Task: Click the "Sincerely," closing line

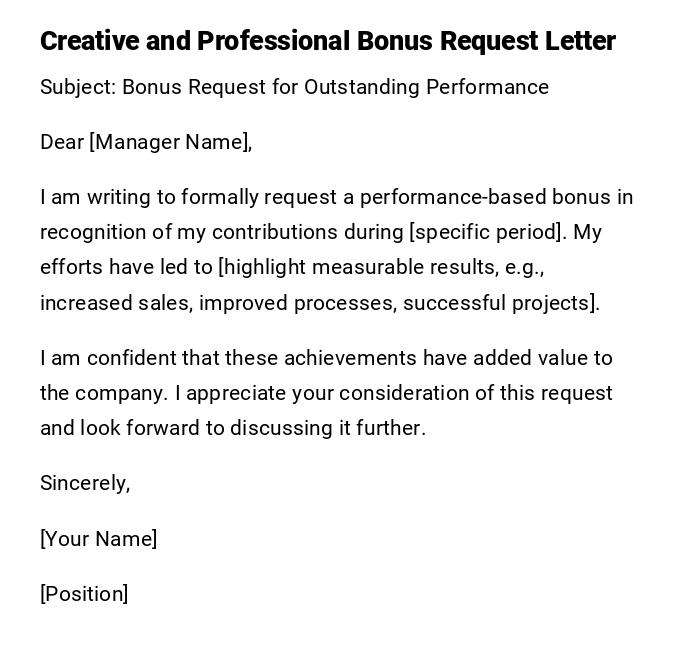Action: (85, 483)
